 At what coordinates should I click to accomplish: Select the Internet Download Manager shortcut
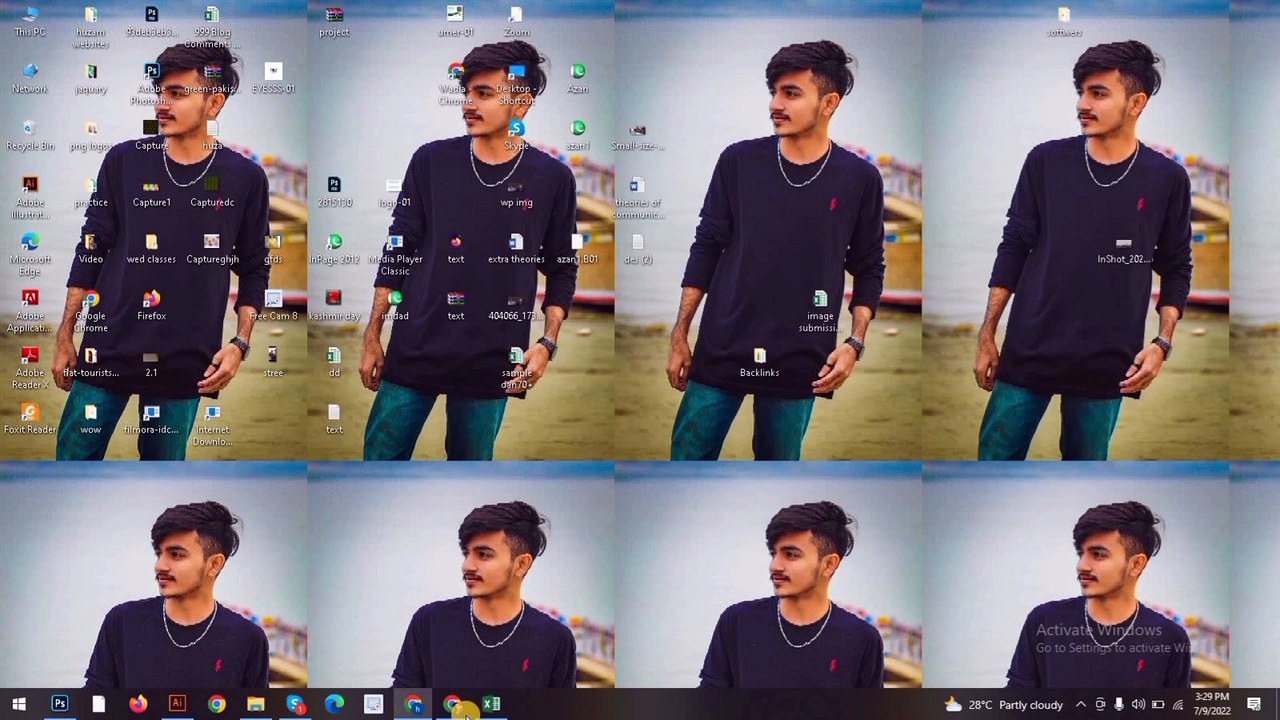click(212, 426)
